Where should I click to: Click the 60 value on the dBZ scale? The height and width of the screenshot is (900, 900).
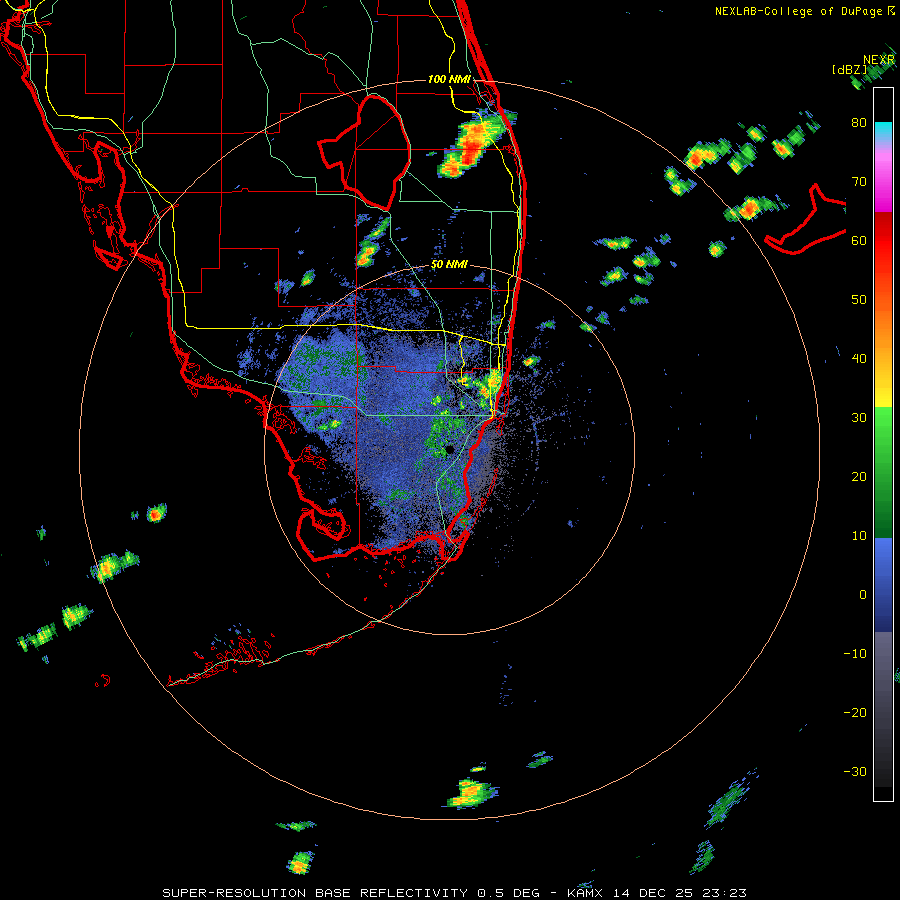click(x=859, y=241)
